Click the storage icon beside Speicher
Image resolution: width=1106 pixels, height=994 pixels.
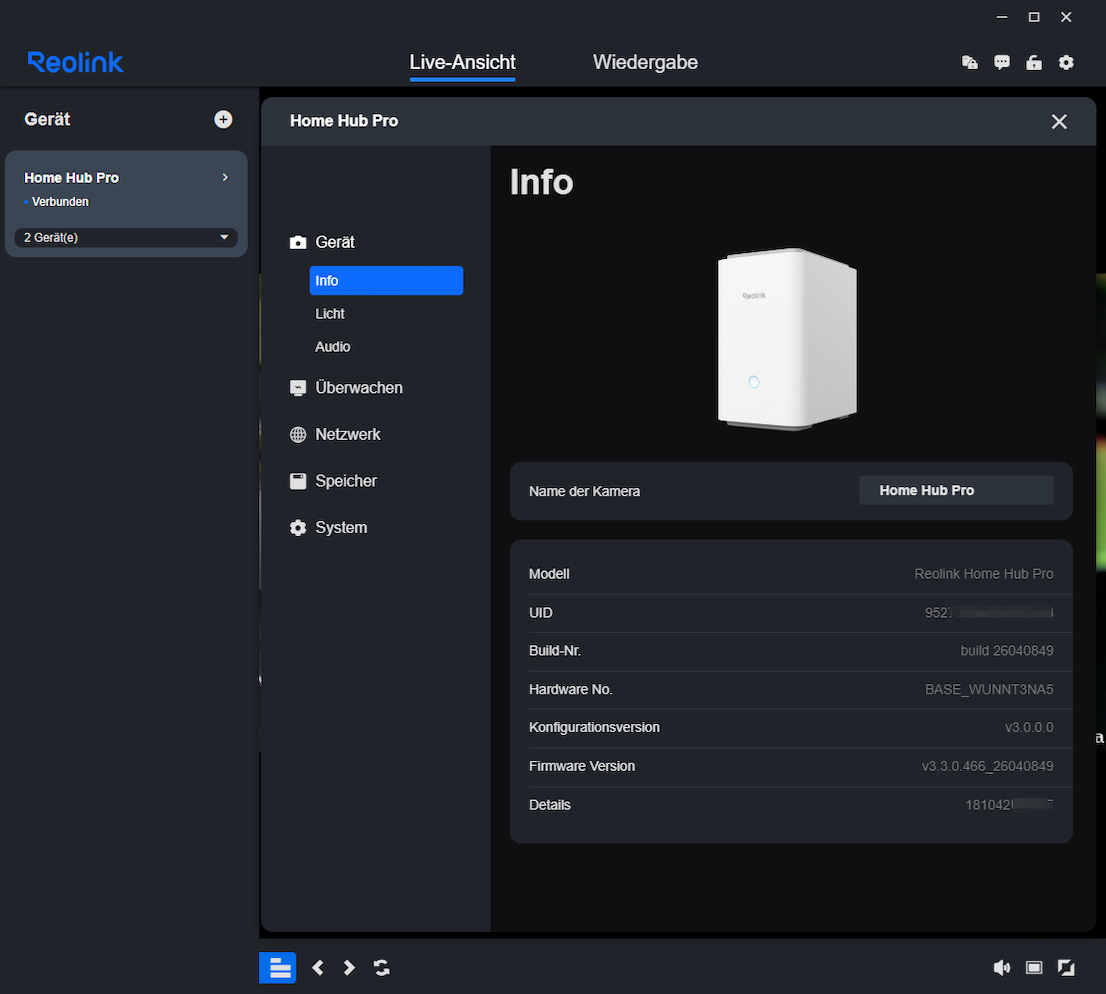pyautogui.click(x=298, y=481)
